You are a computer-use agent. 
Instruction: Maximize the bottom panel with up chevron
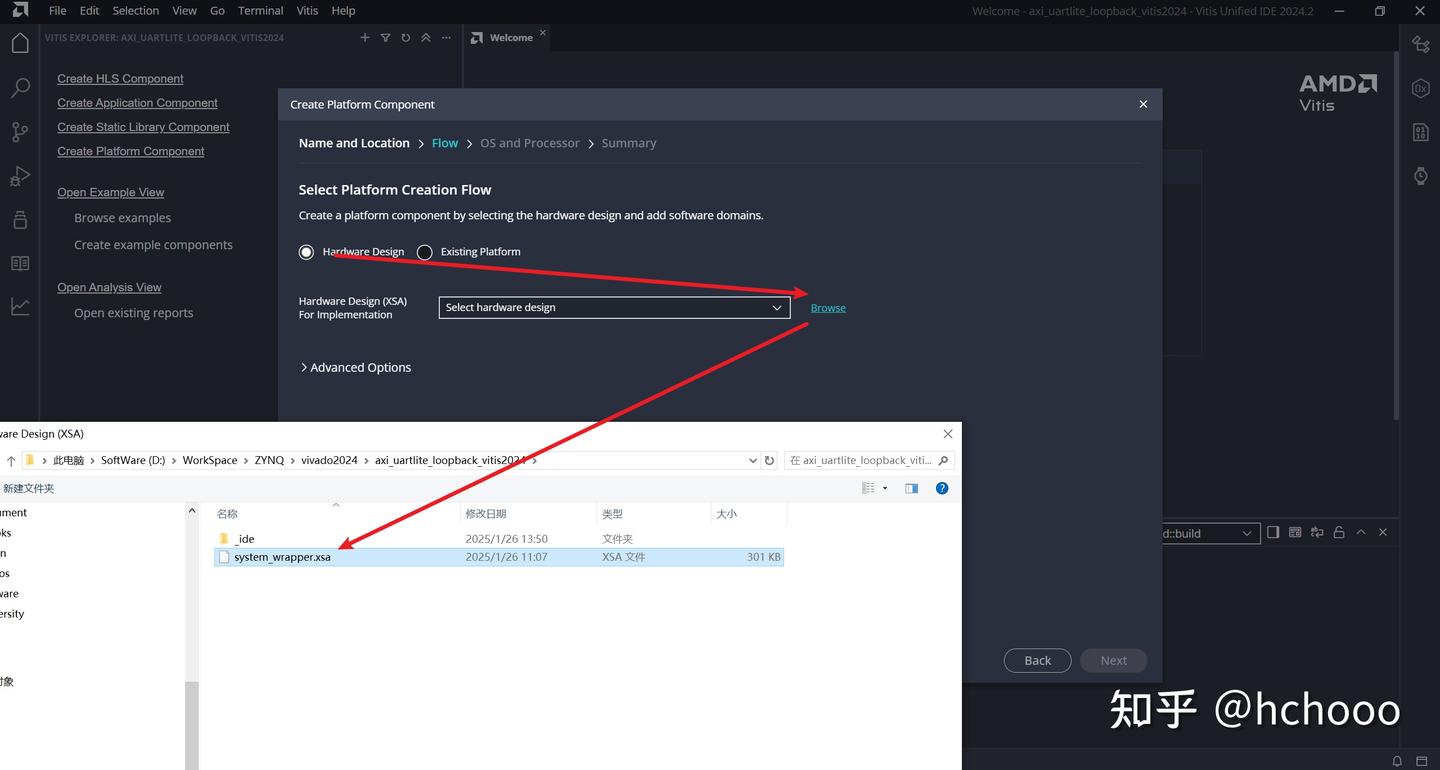coord(1361,533)
